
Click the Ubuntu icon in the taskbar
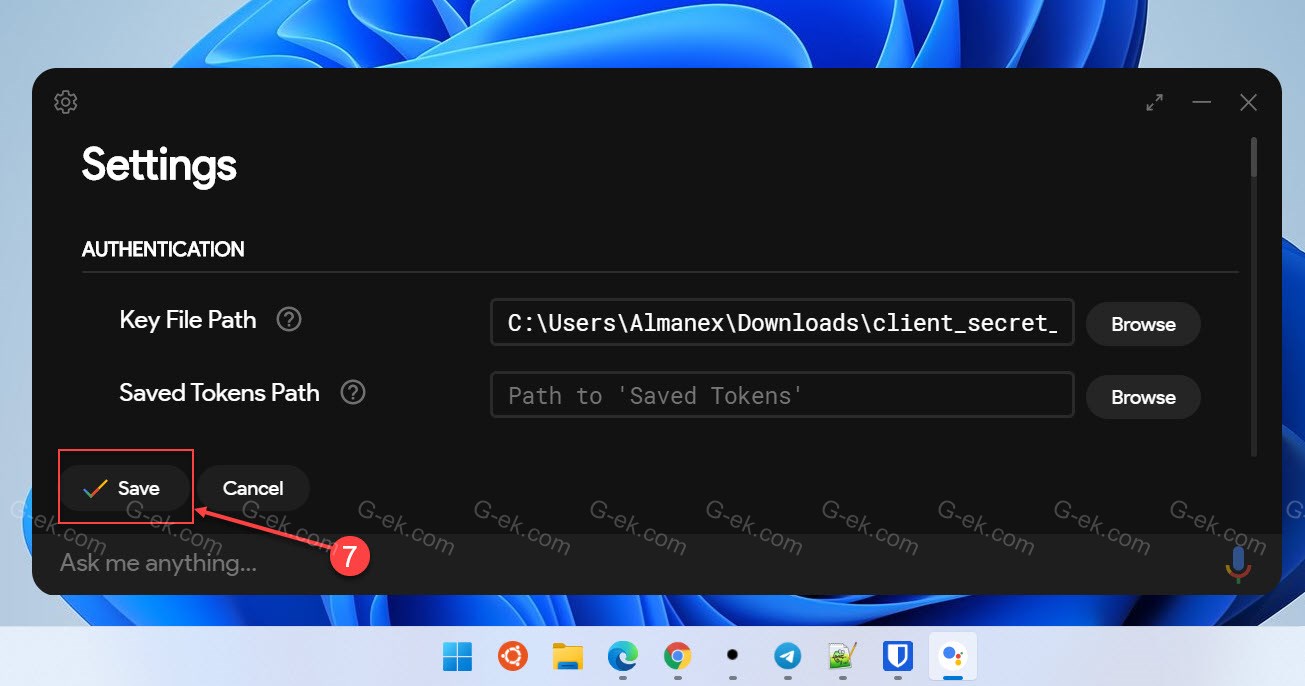[x=513, y=656]
